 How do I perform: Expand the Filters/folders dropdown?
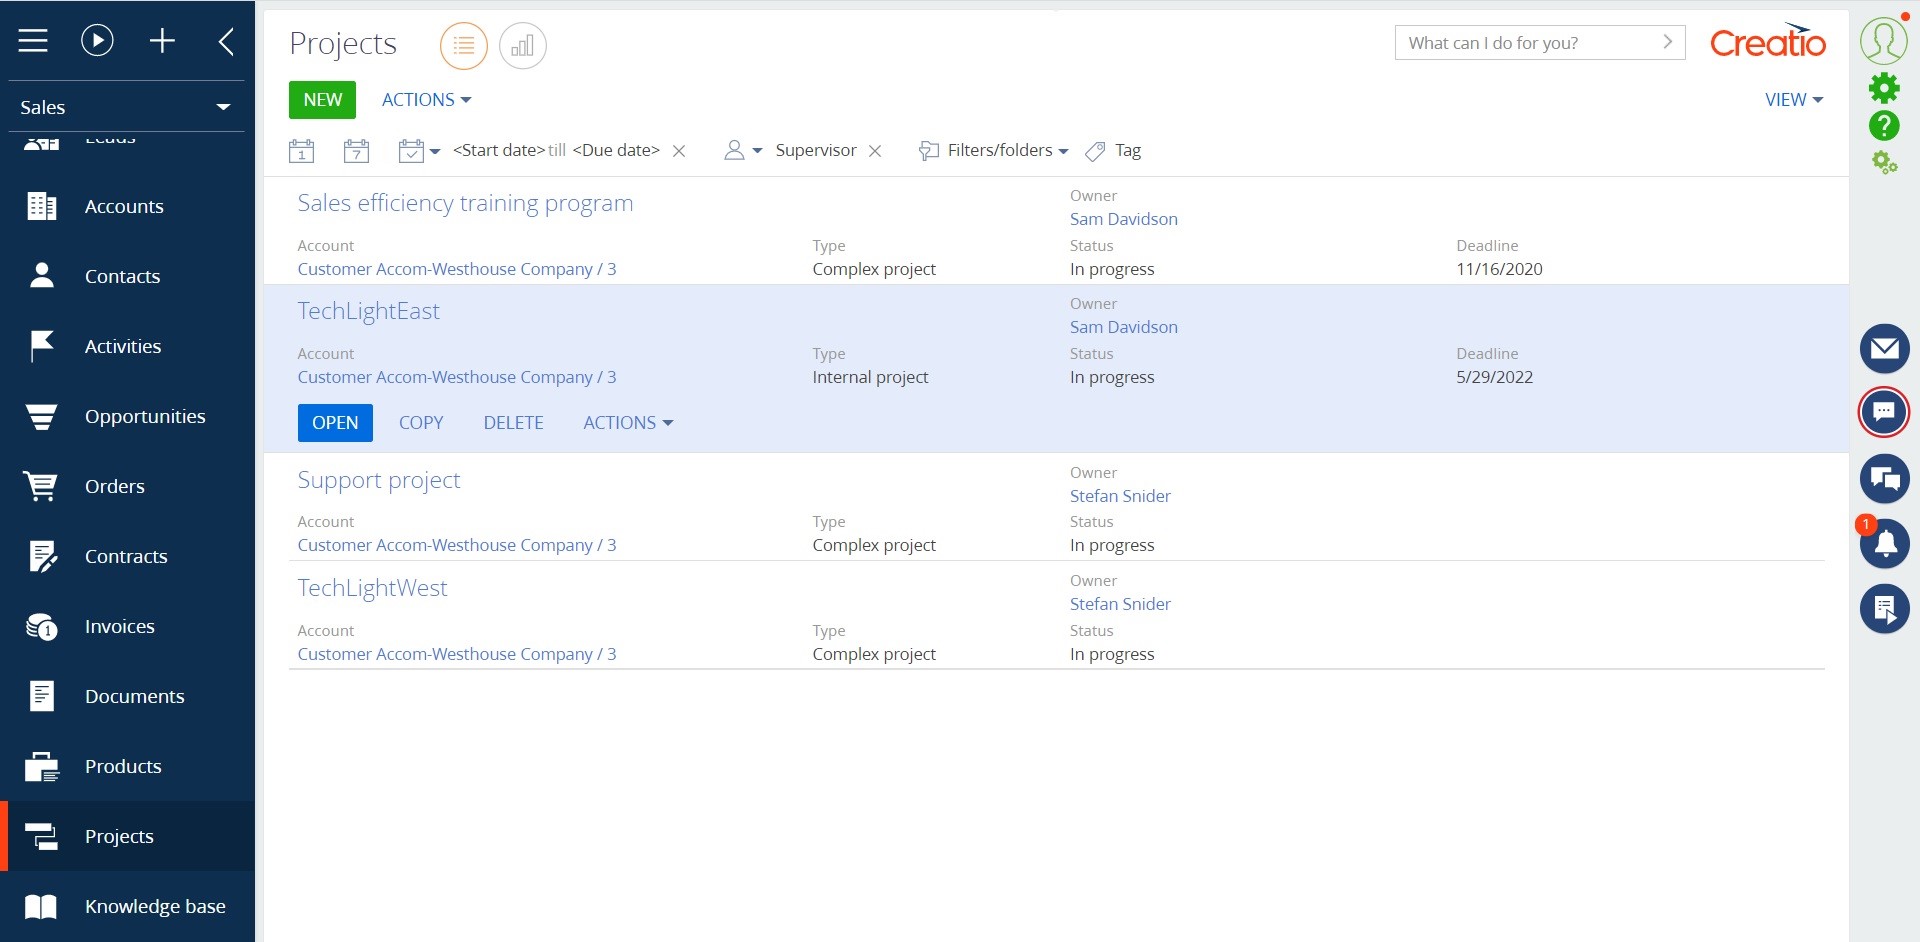993,150
